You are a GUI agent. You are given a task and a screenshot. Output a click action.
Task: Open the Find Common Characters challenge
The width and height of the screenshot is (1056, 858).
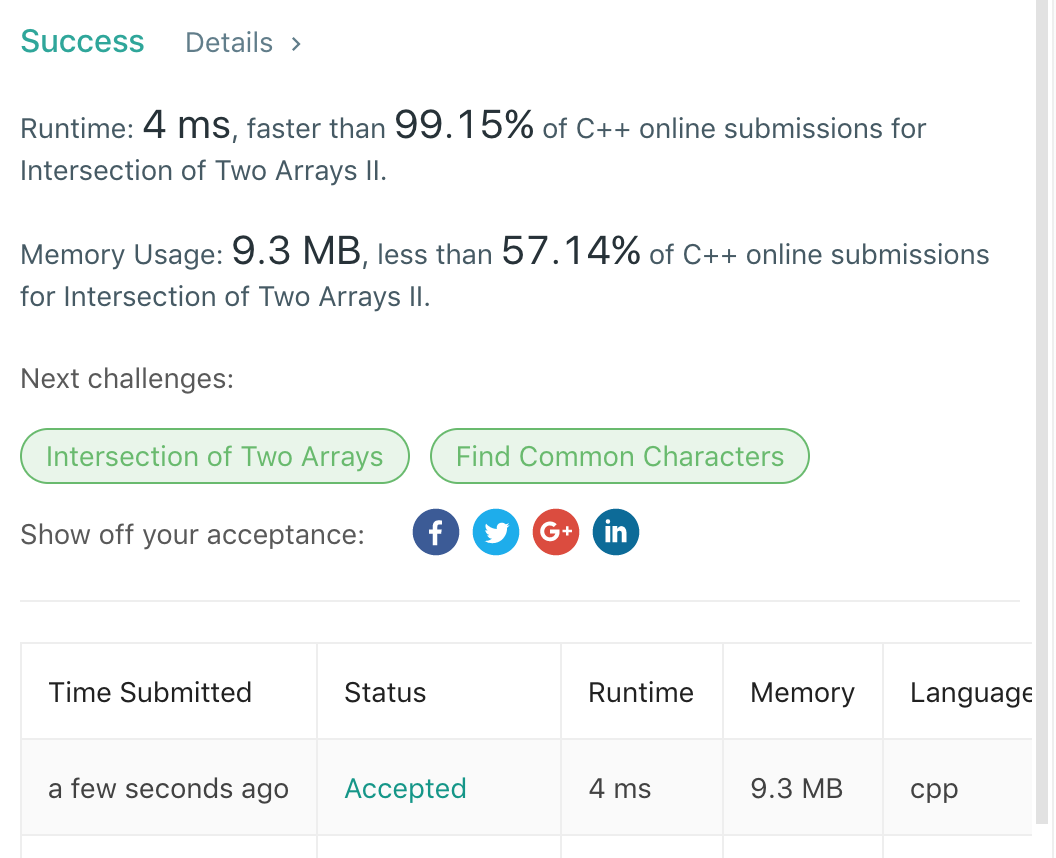619,456
